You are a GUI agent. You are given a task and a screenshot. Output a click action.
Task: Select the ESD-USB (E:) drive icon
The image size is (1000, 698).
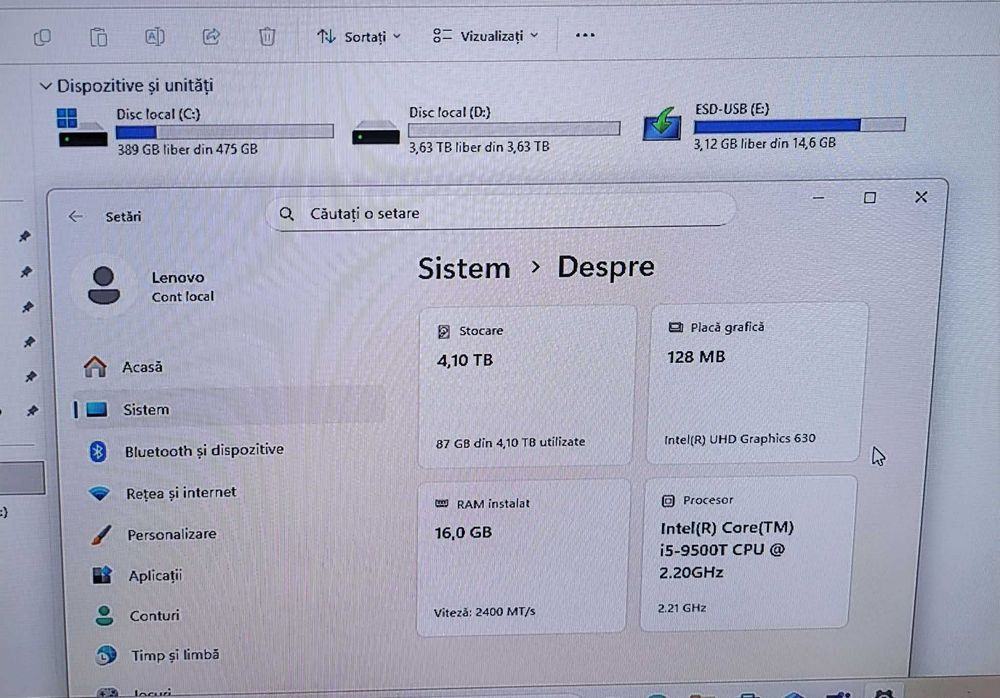662,123
